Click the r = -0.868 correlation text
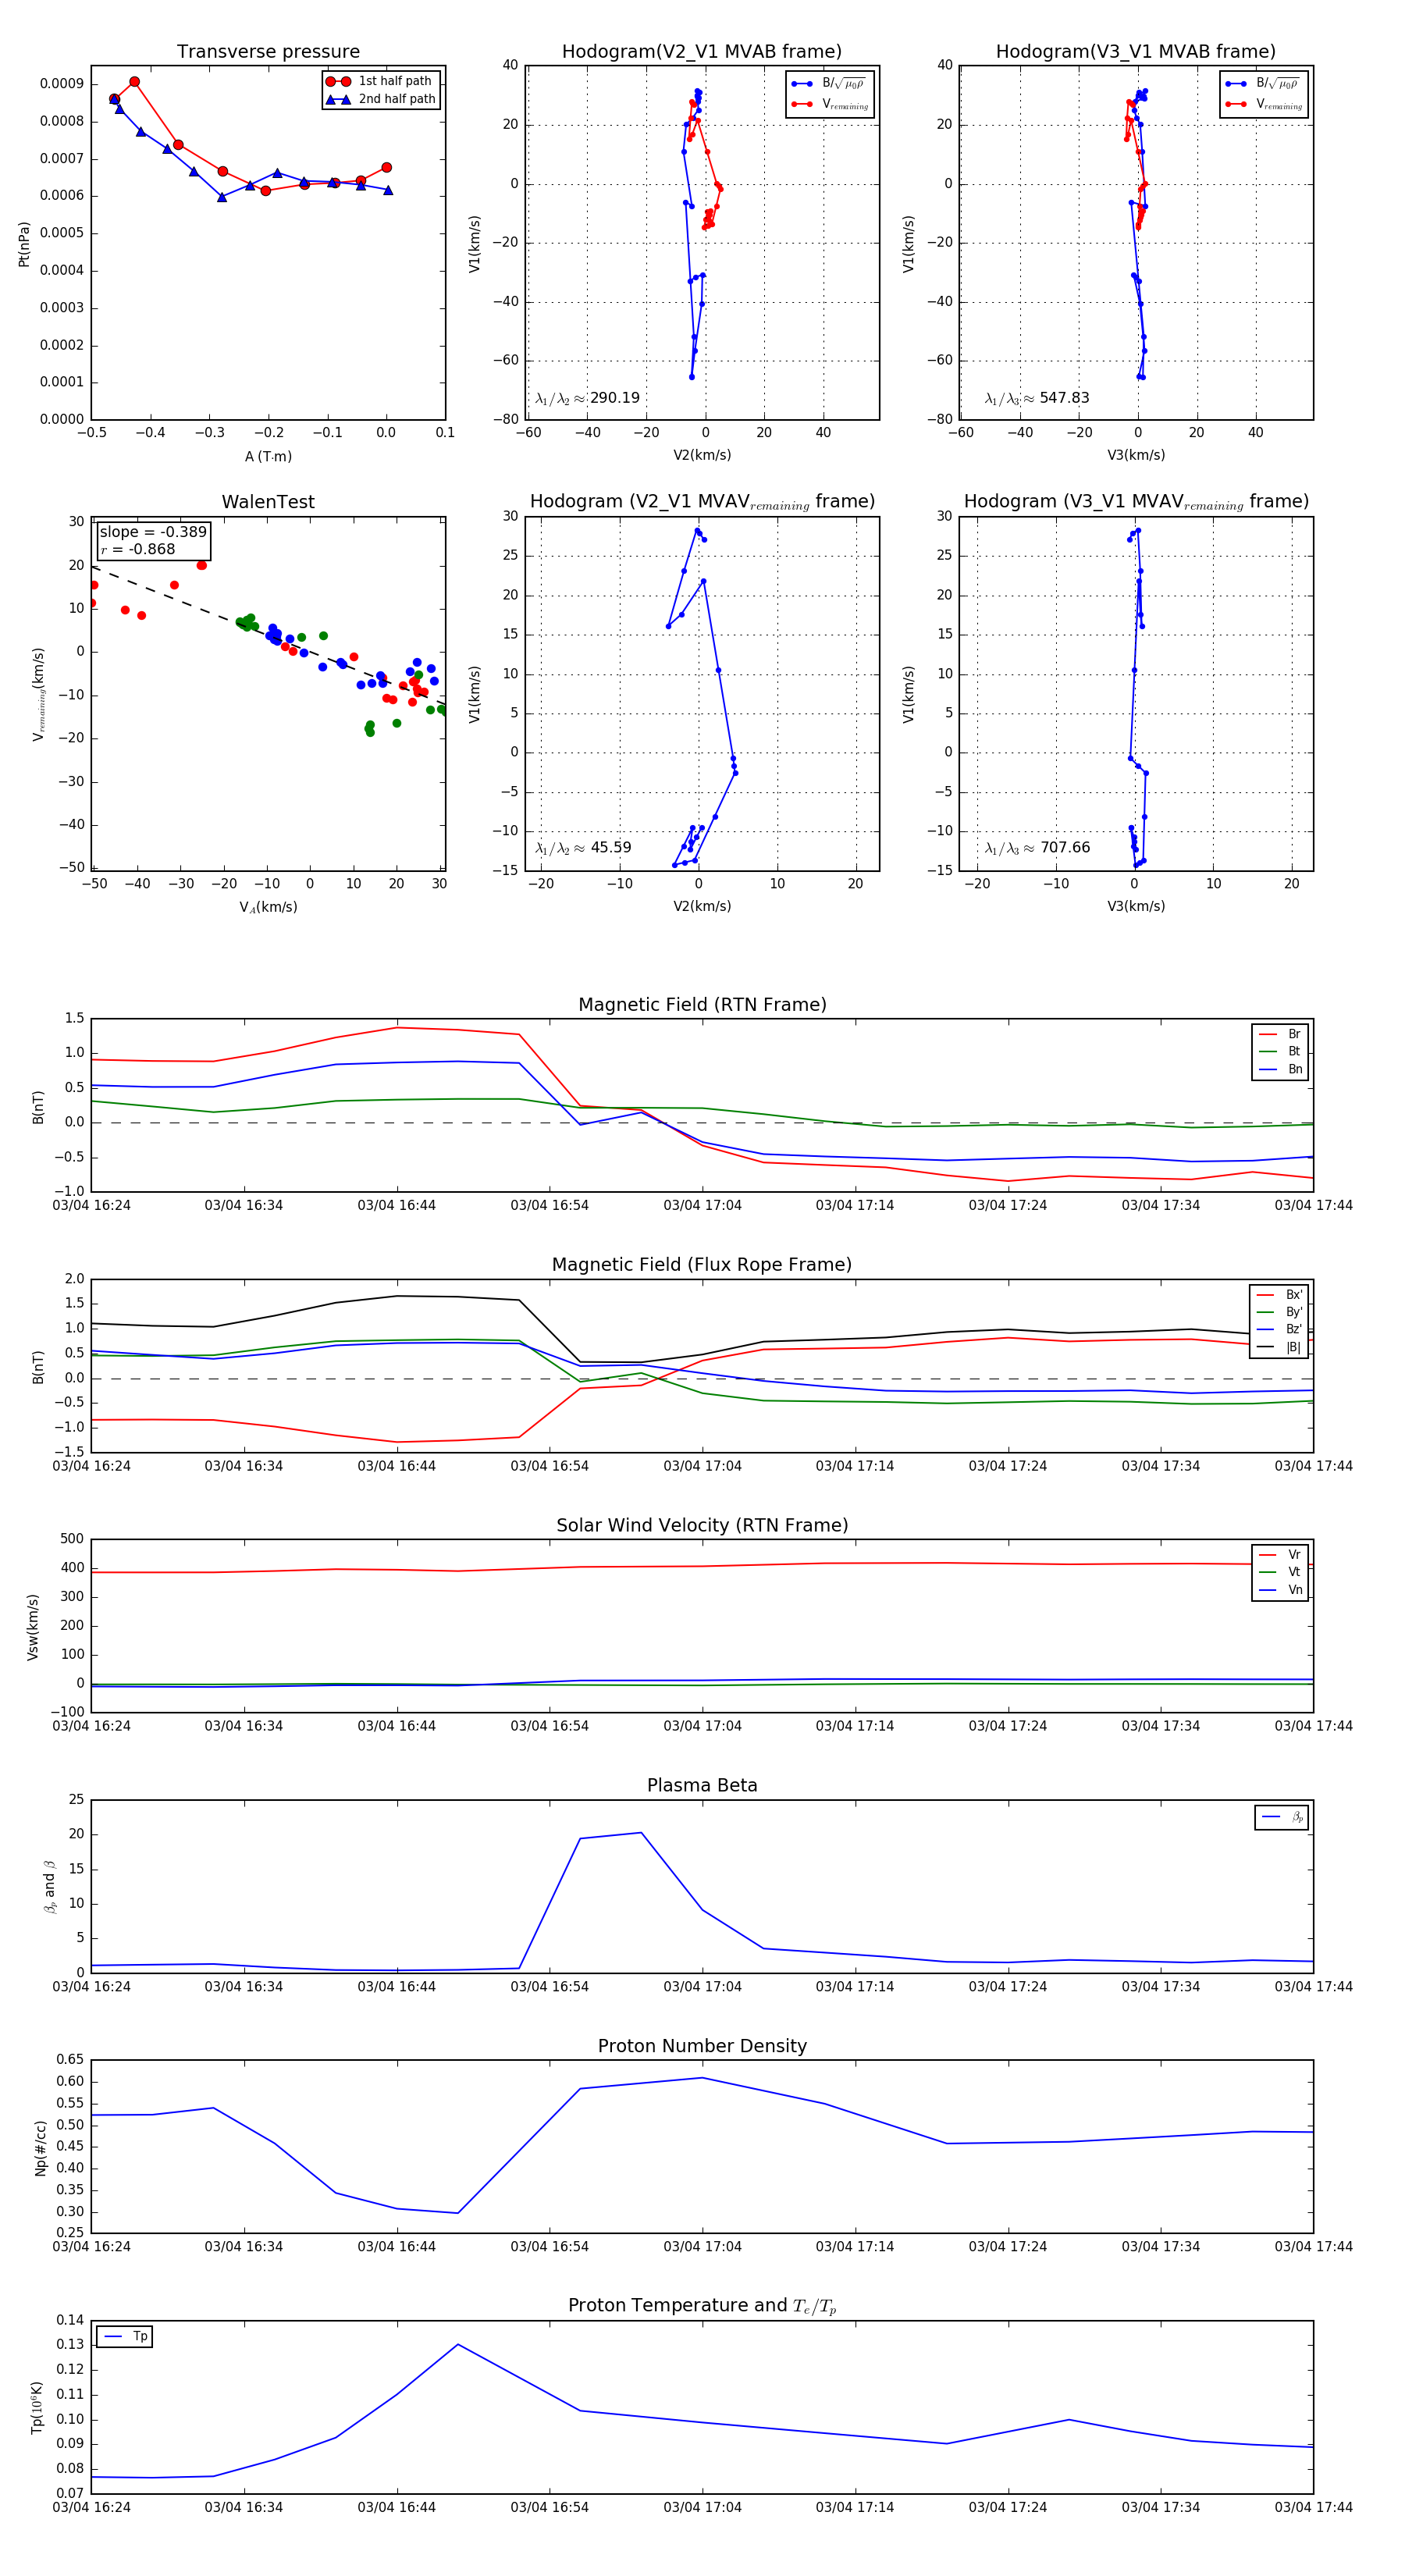Screen dimensions: 1405x2576 tap(137, 549)
